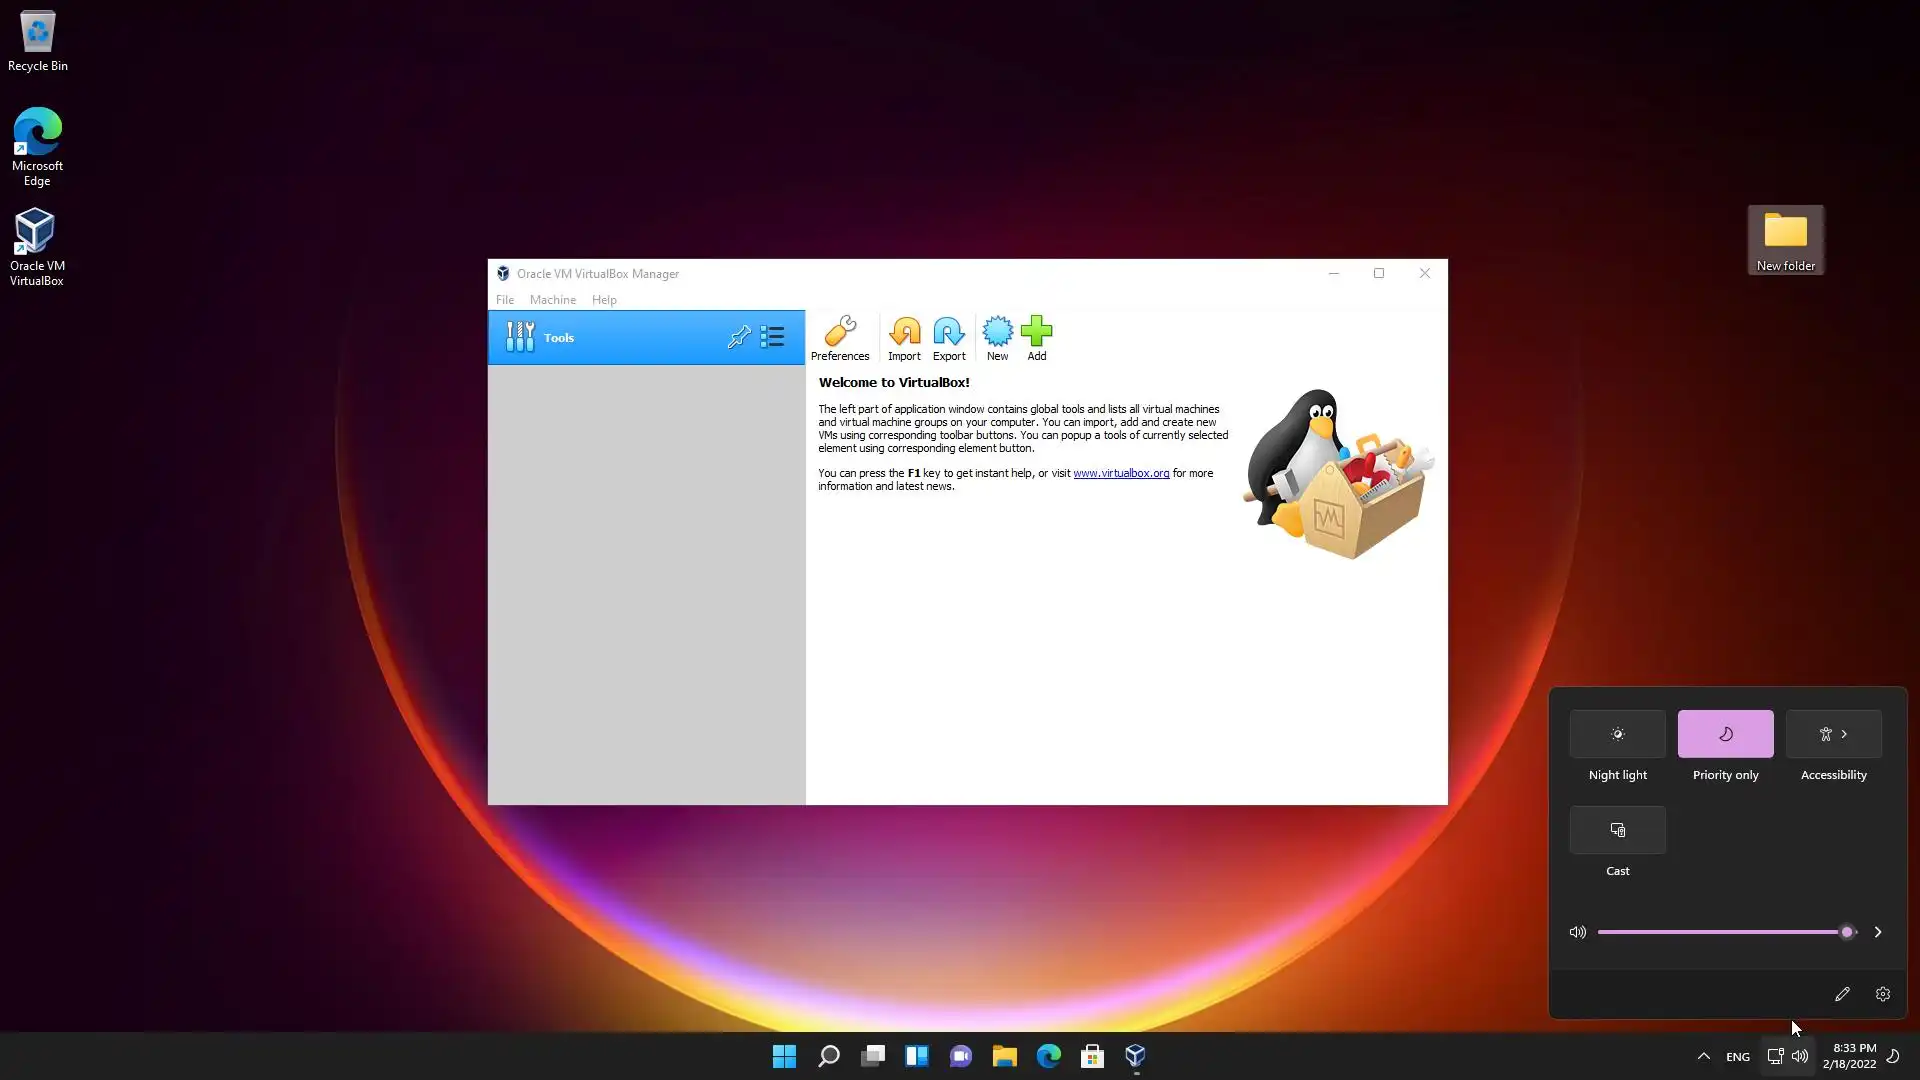The width and height of the screenshot is (1920, 1080).
Task: Open the Tools list menu icon
Action: coord(772,337)
